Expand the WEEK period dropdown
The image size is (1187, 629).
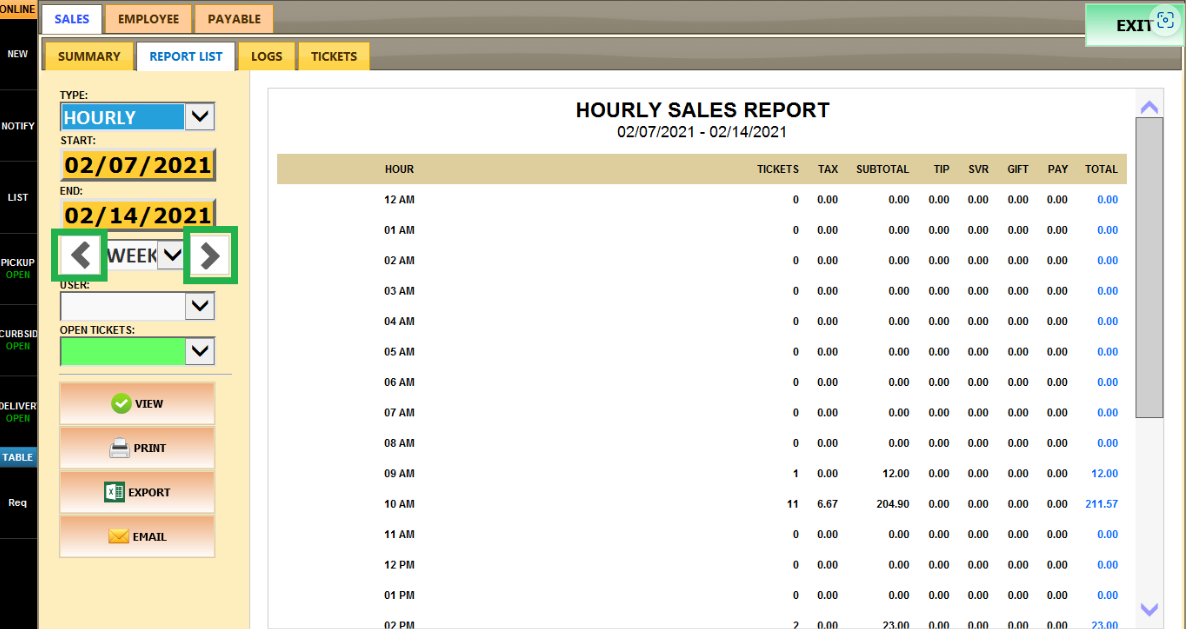point(173,255)
